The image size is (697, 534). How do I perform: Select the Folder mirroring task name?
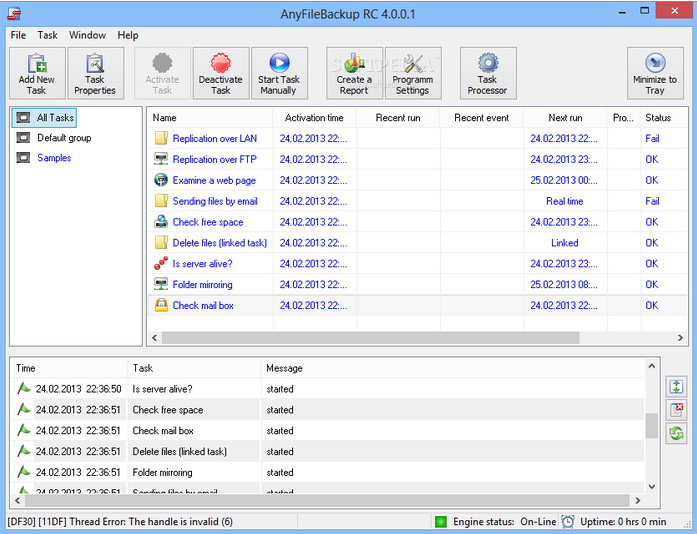tap(202, 285)
